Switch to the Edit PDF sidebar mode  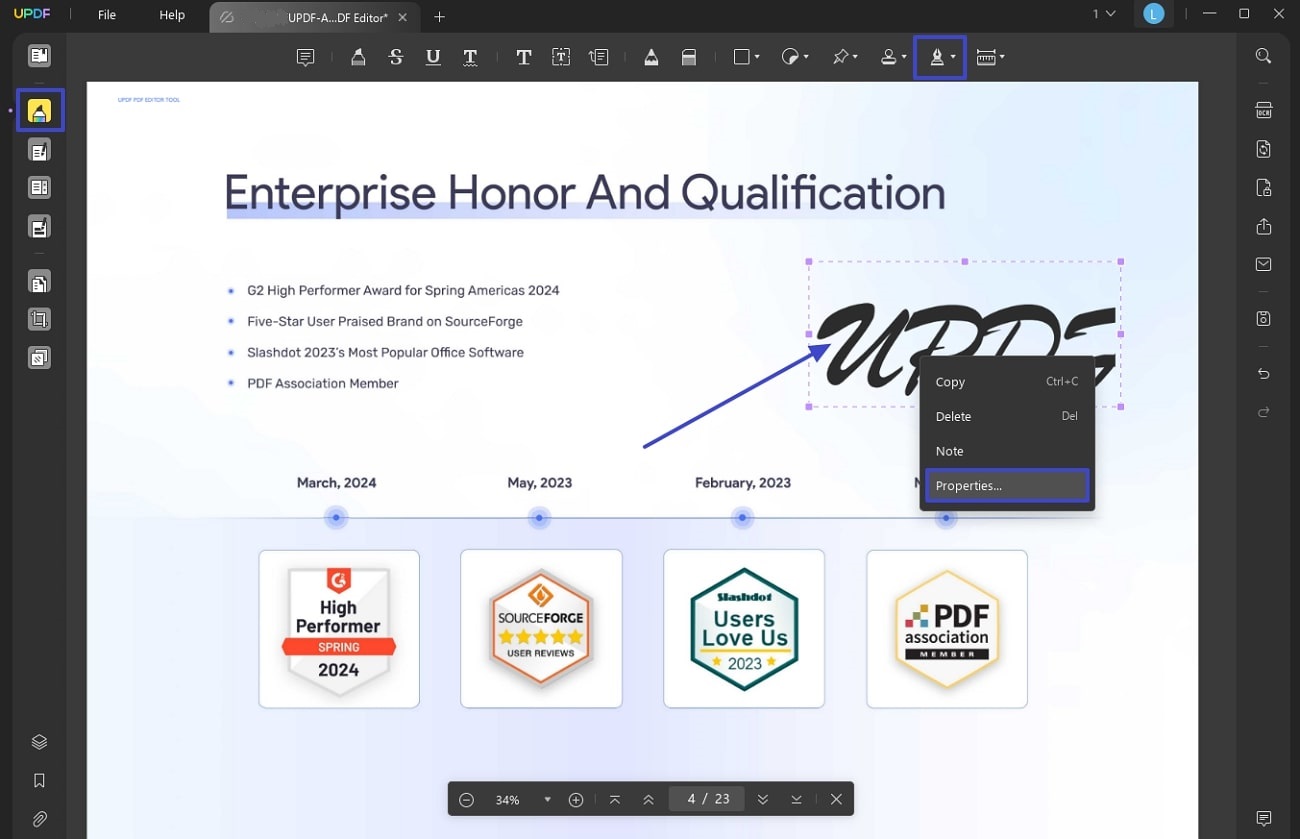[39, 150]
